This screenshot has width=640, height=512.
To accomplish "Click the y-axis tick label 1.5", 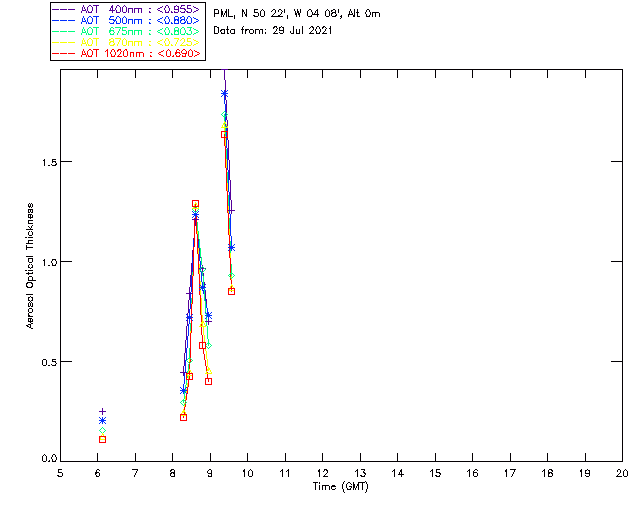I will [x=49, y=162].
